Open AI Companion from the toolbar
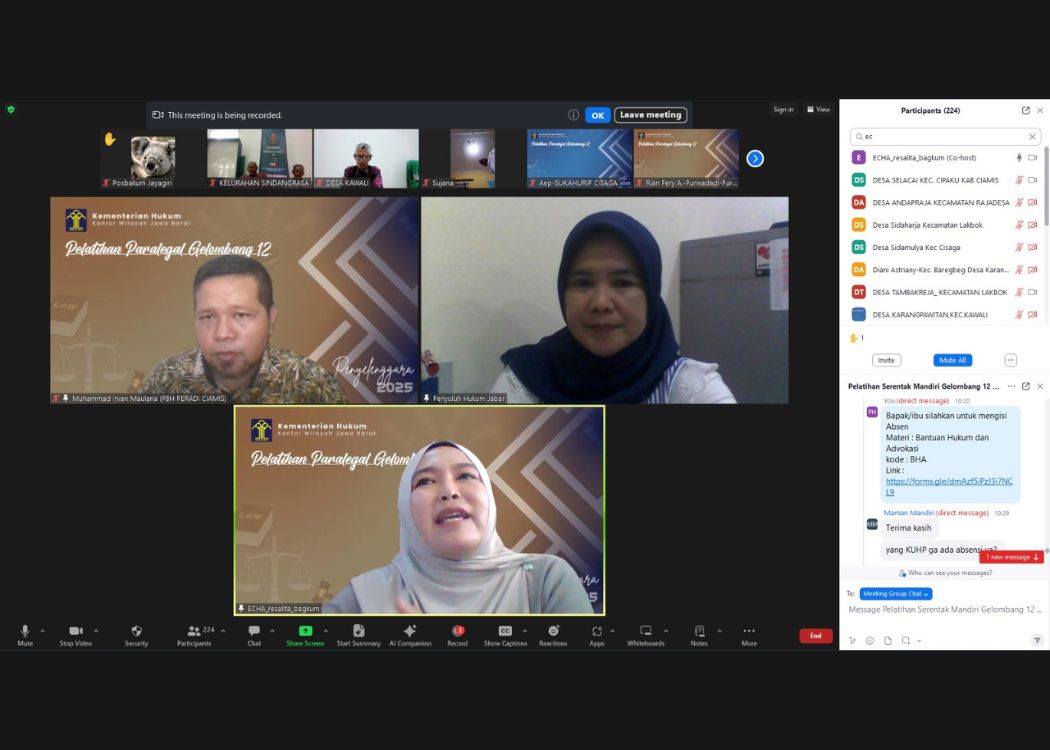The width and height of the screenshot is (1050, 750). 409,631
